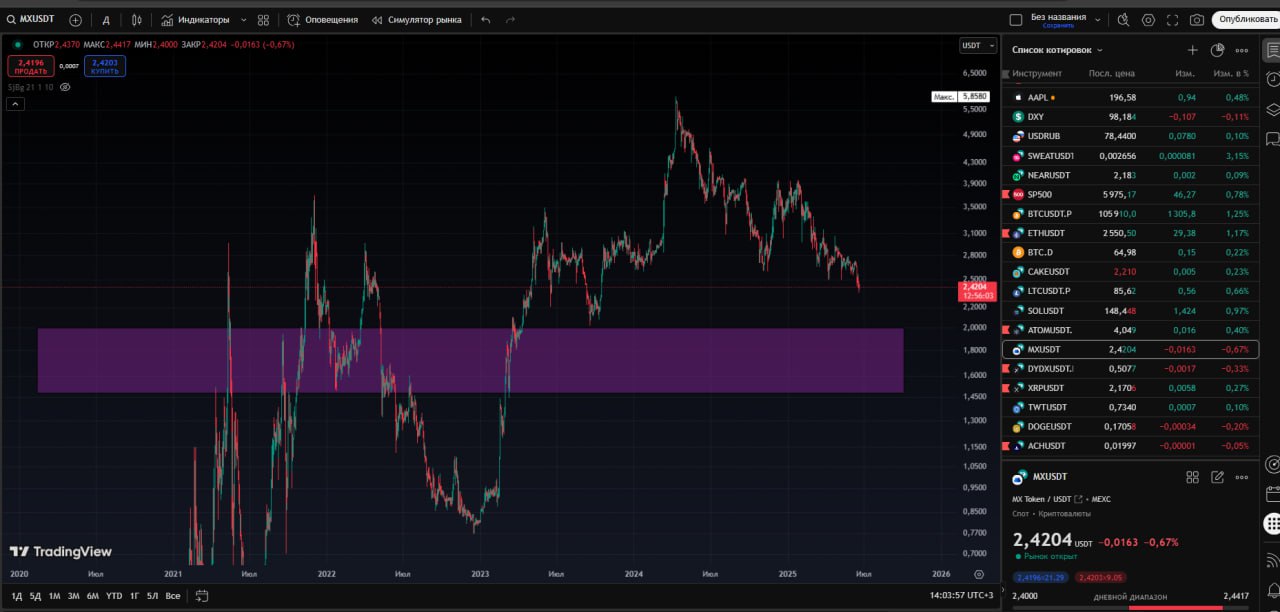
Task: Enter fullscreen mode
Action: click(1172, 20)
